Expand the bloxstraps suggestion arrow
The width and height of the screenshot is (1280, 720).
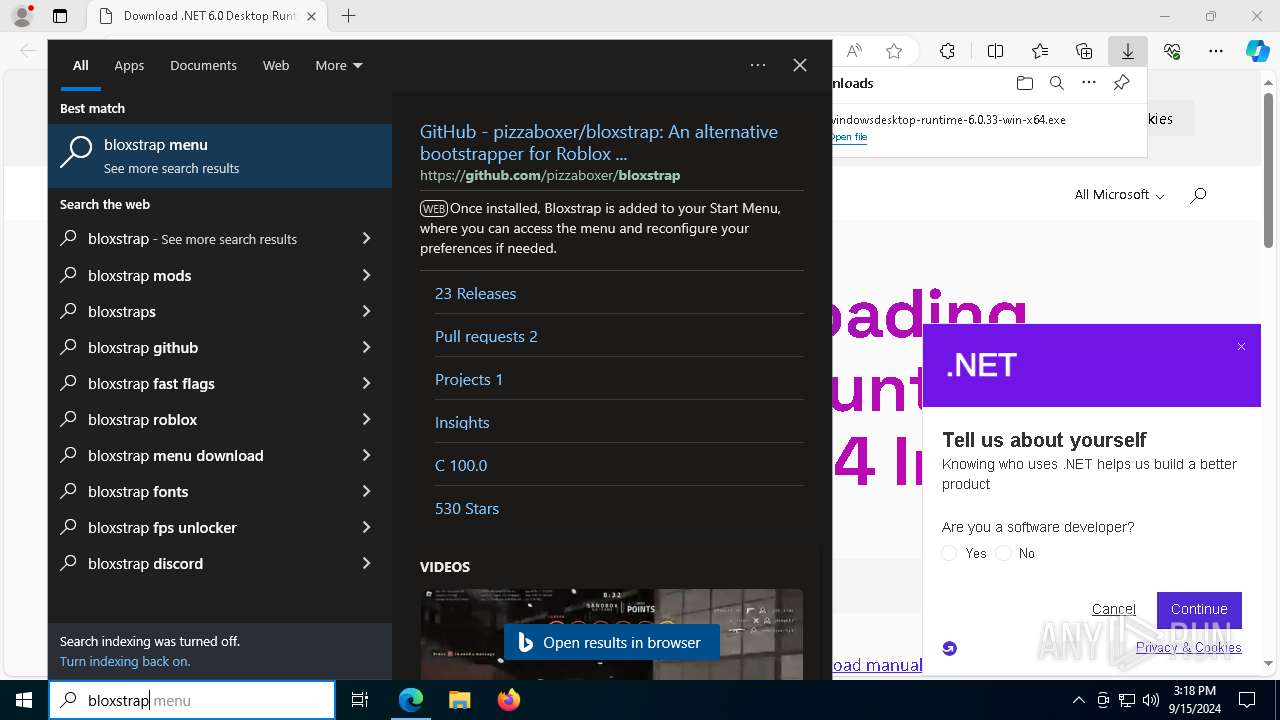click(366, 311)
